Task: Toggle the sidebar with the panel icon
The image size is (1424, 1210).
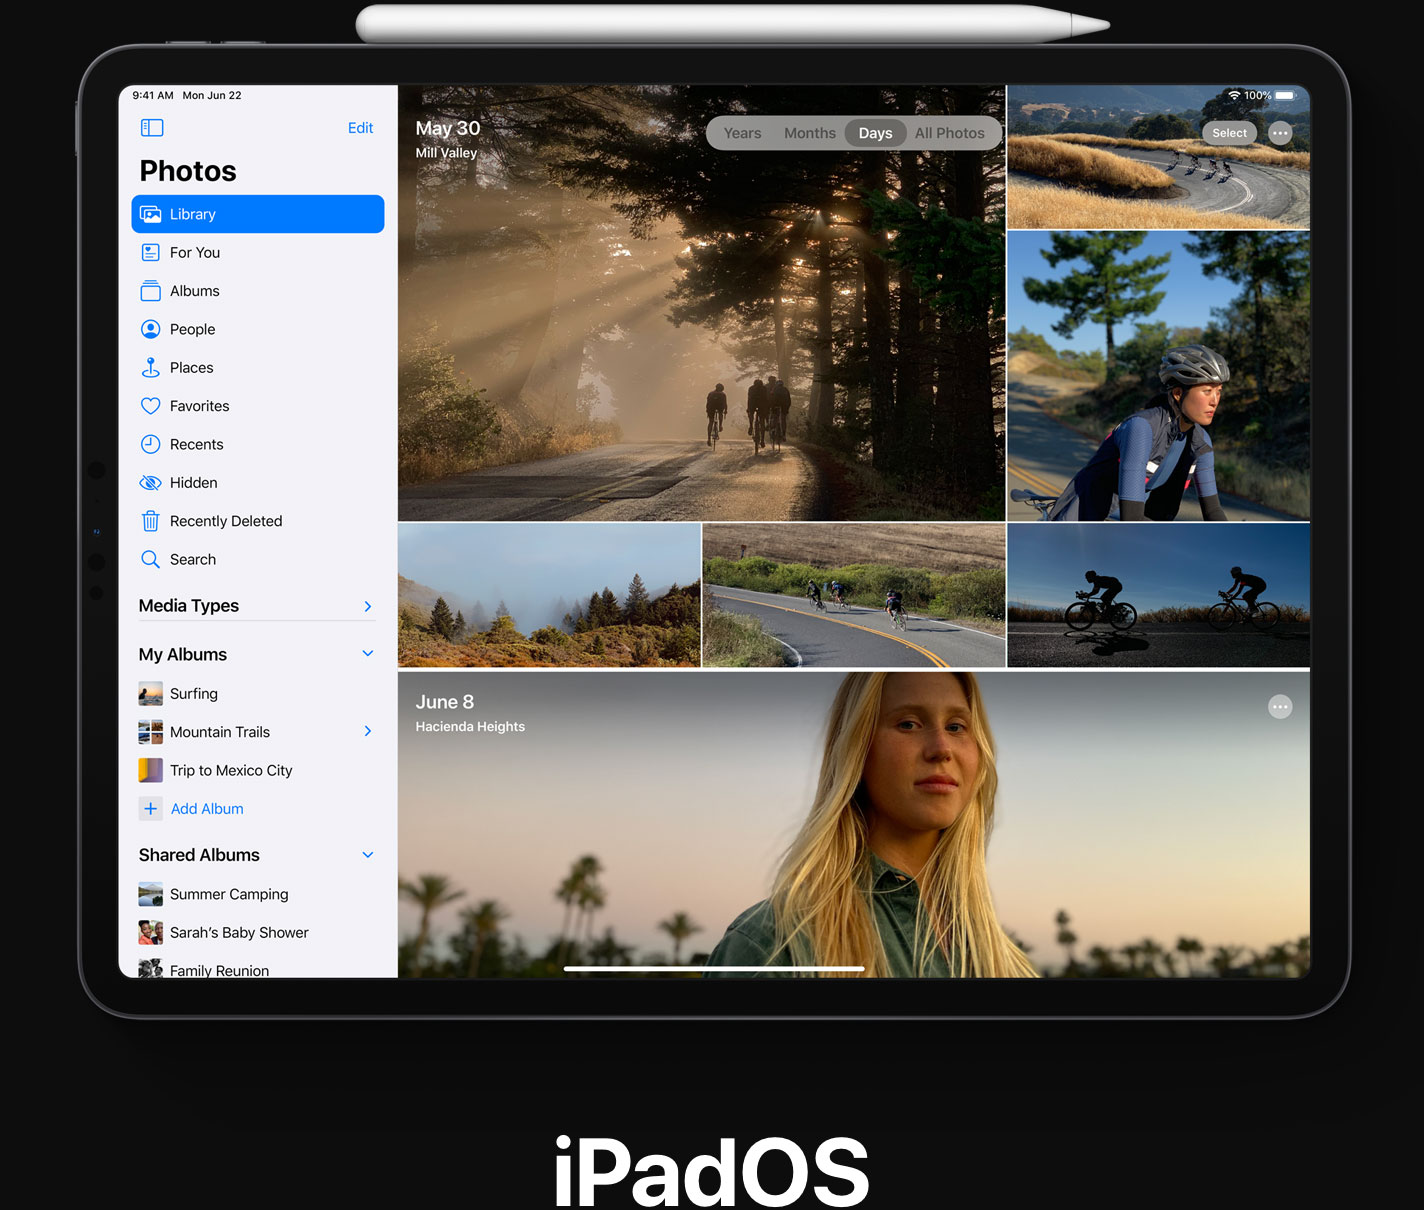Action: [152, 128]
